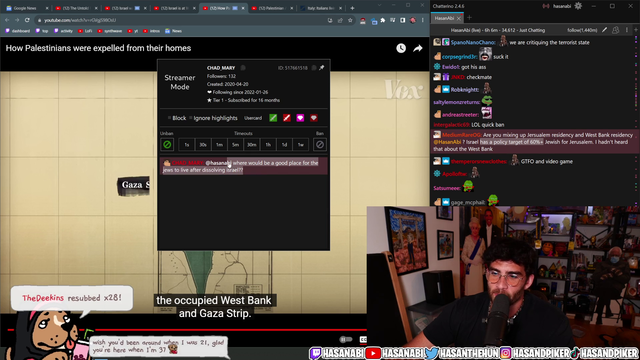Click the green unban icon in usercard

167,144
